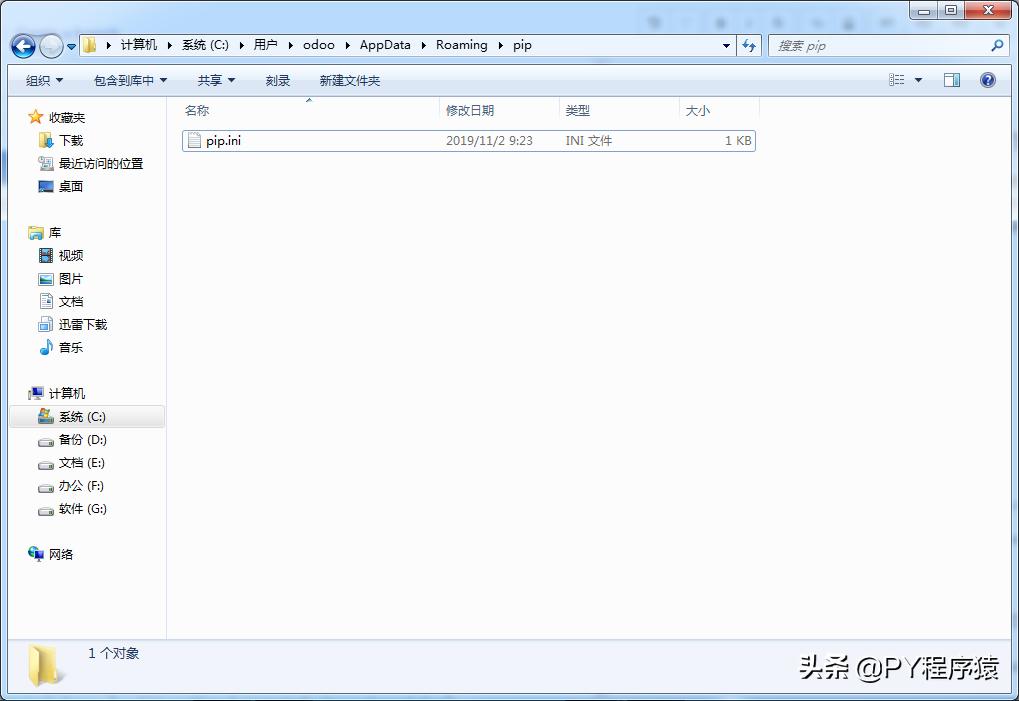Navigate to Roaming via the breadcrumb

461,45
